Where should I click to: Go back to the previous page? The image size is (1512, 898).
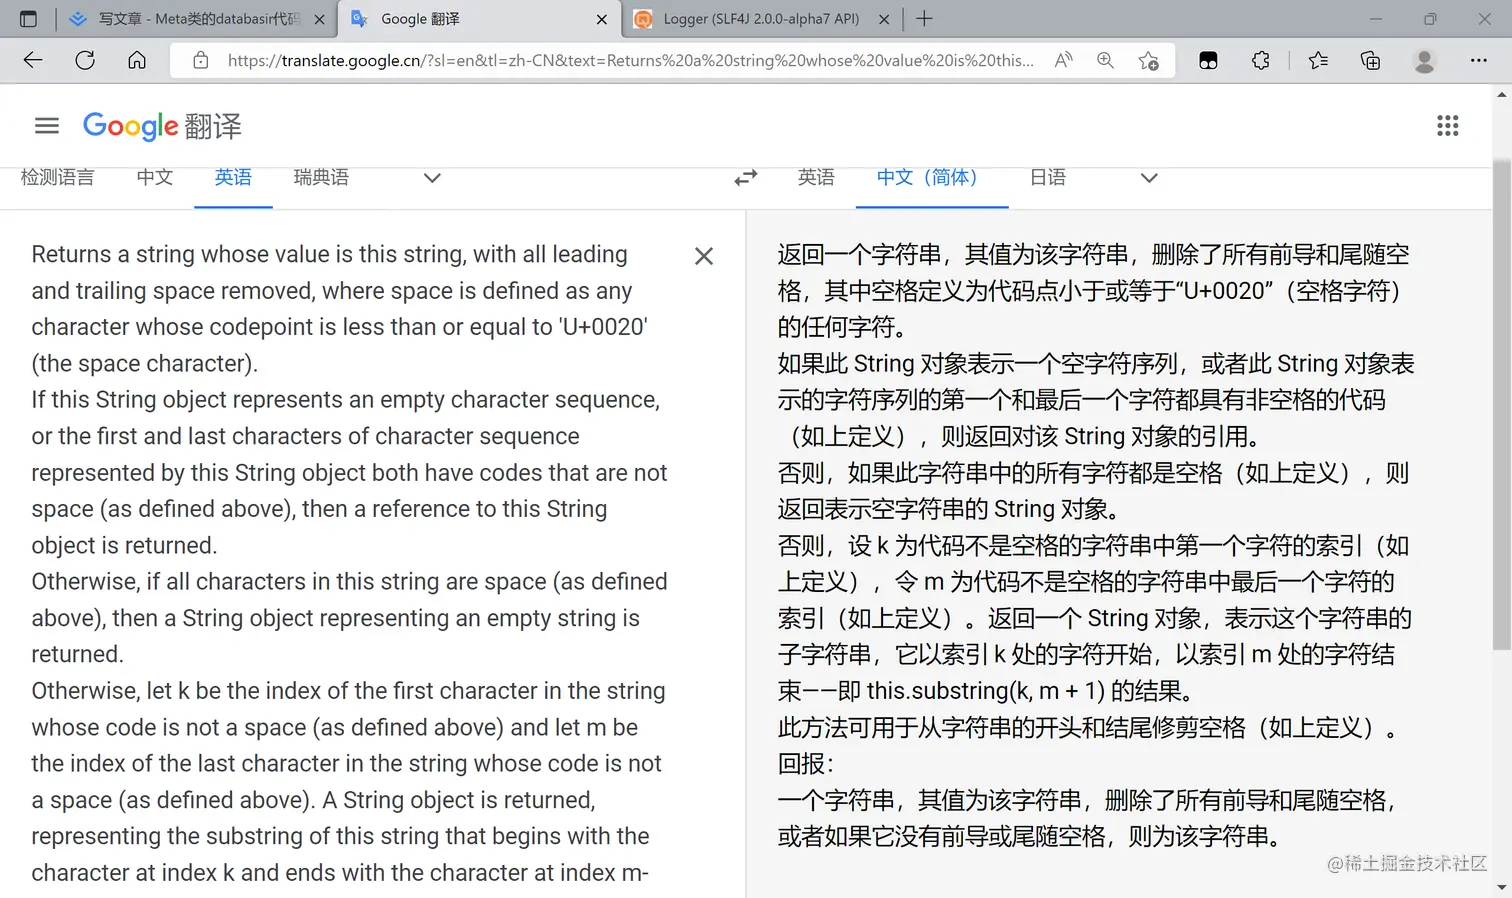pos(33,60)
